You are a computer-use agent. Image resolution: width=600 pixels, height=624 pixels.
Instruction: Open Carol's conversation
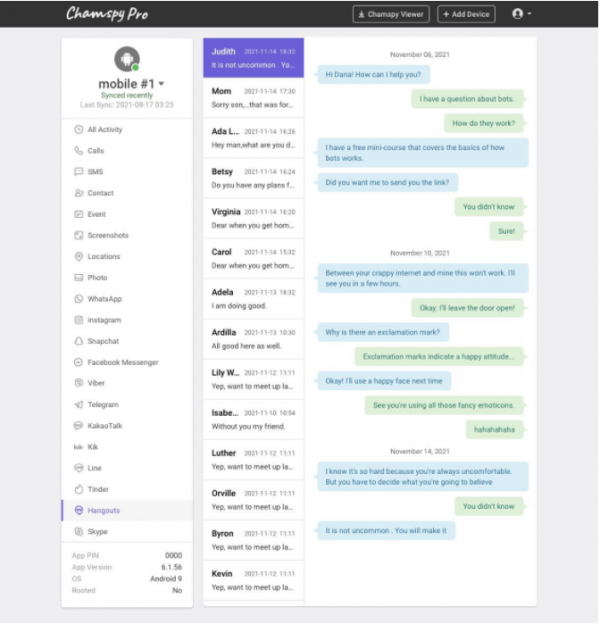click(253, 259)
